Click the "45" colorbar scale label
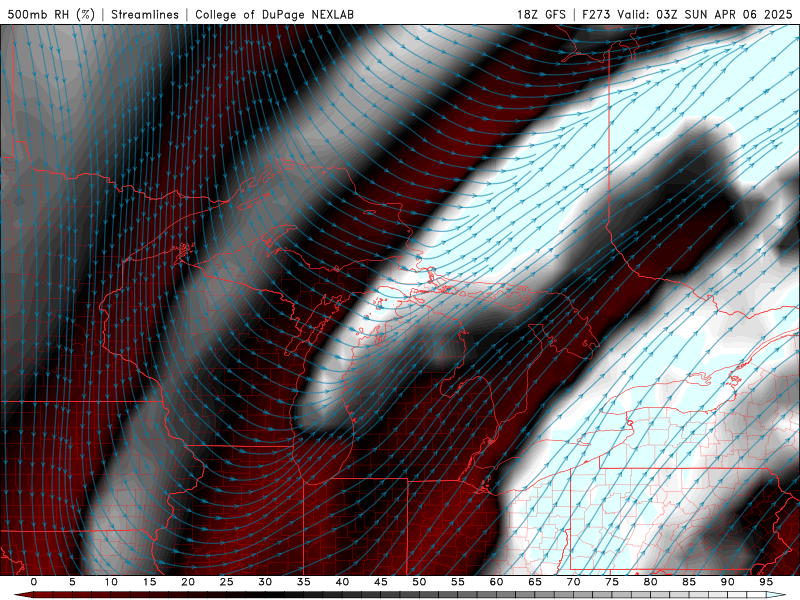Viewport: 800px width, 600px height. tap(381, 582)
